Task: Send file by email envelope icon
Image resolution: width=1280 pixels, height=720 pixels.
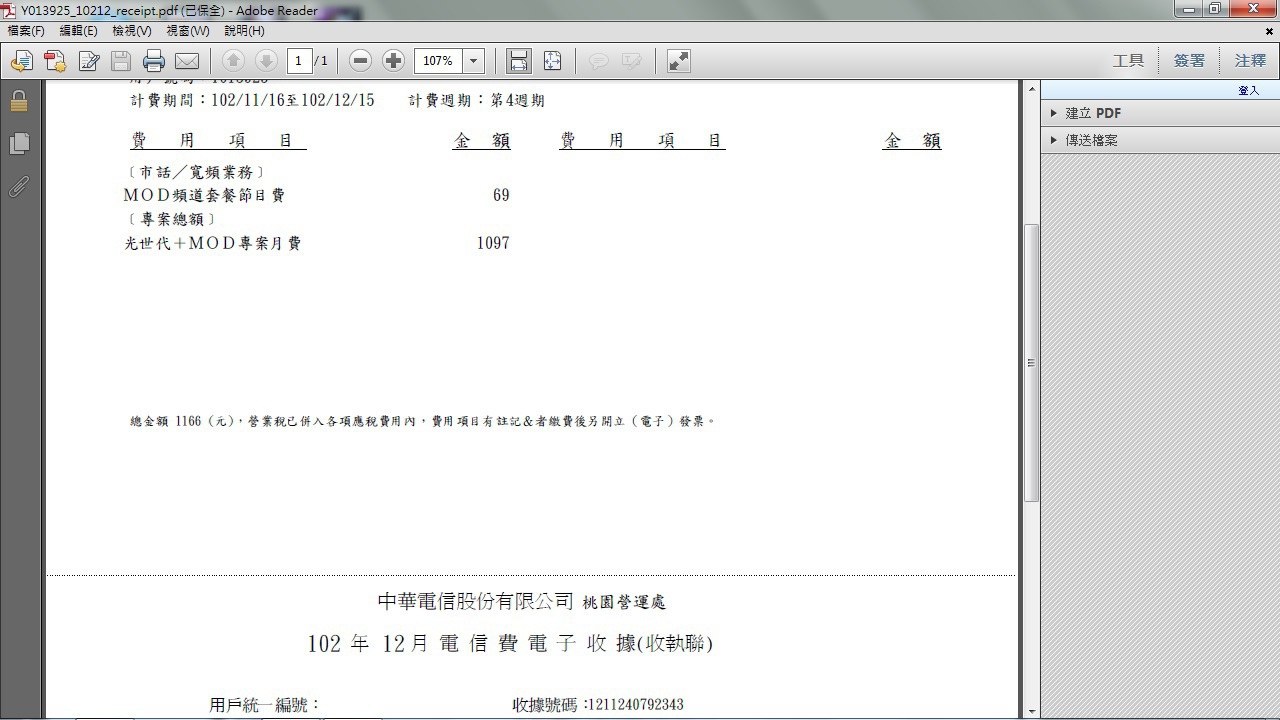Action: [x=187, y=61]
